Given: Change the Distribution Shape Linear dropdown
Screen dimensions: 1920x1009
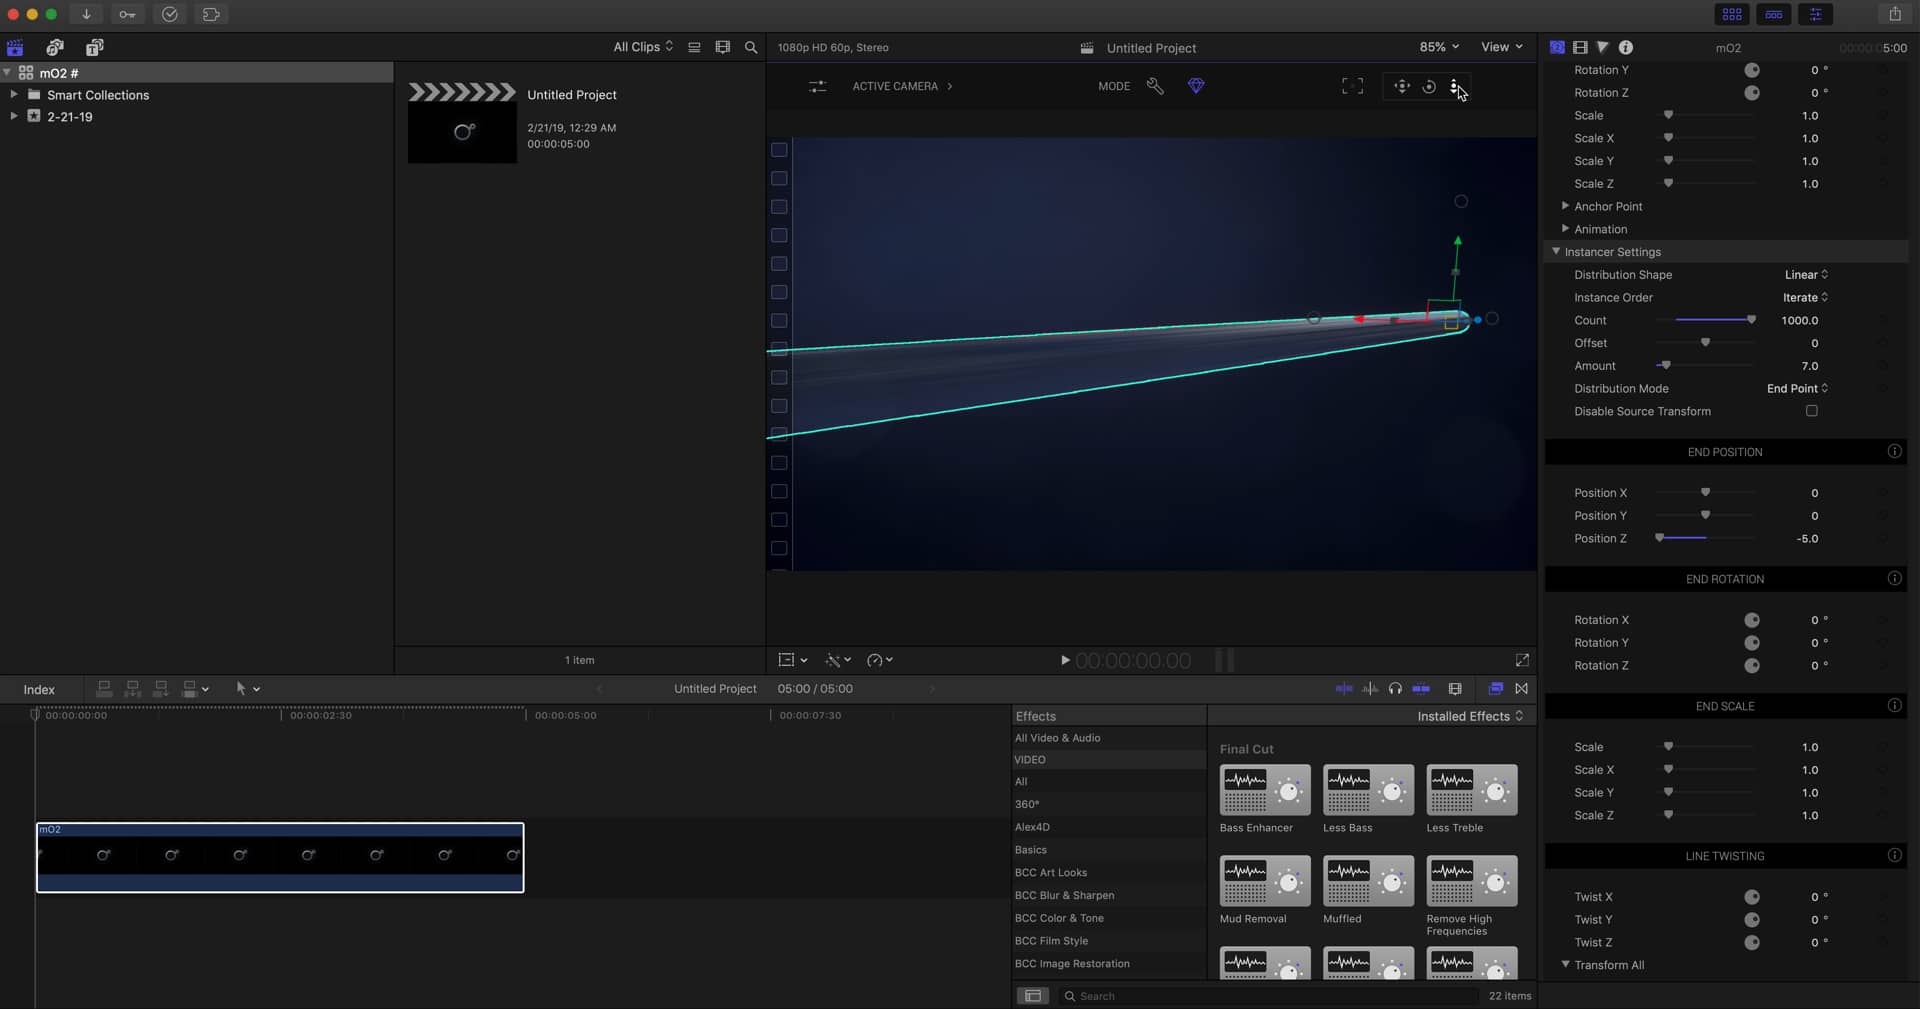Looking at the screenshot, I should pyautogui.click(x=1806, y=275).
